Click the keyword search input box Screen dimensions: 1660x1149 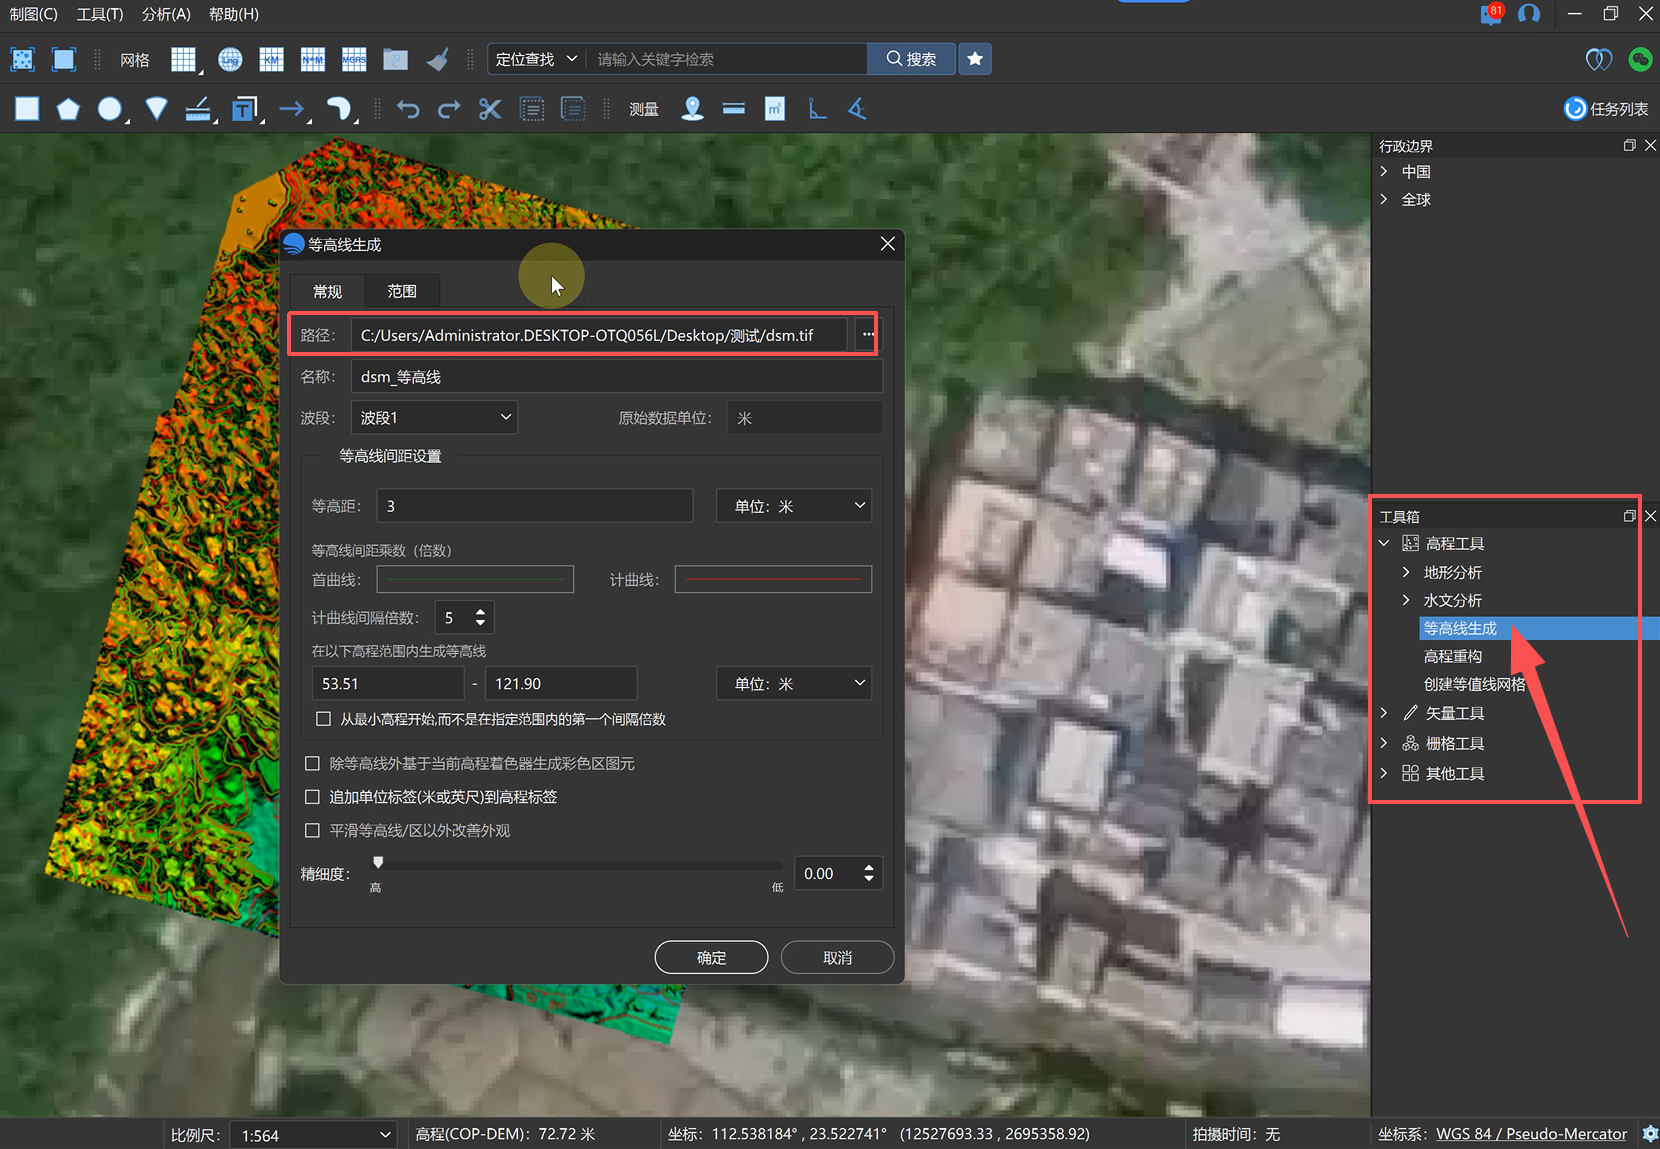click(727, 59)
